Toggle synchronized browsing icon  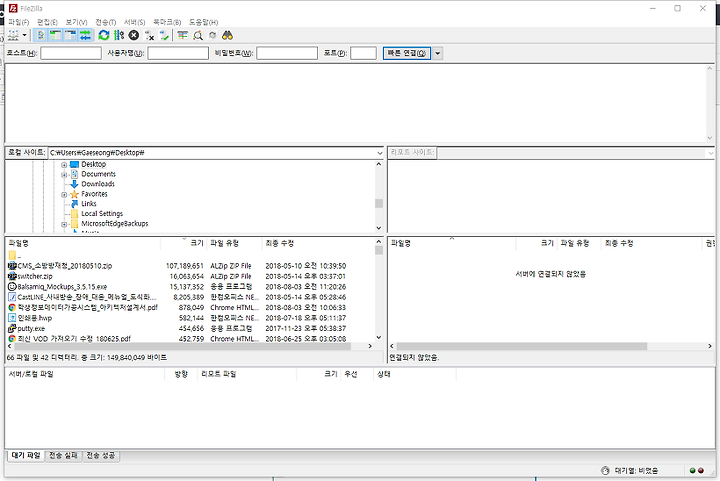(x=213, y=35)
